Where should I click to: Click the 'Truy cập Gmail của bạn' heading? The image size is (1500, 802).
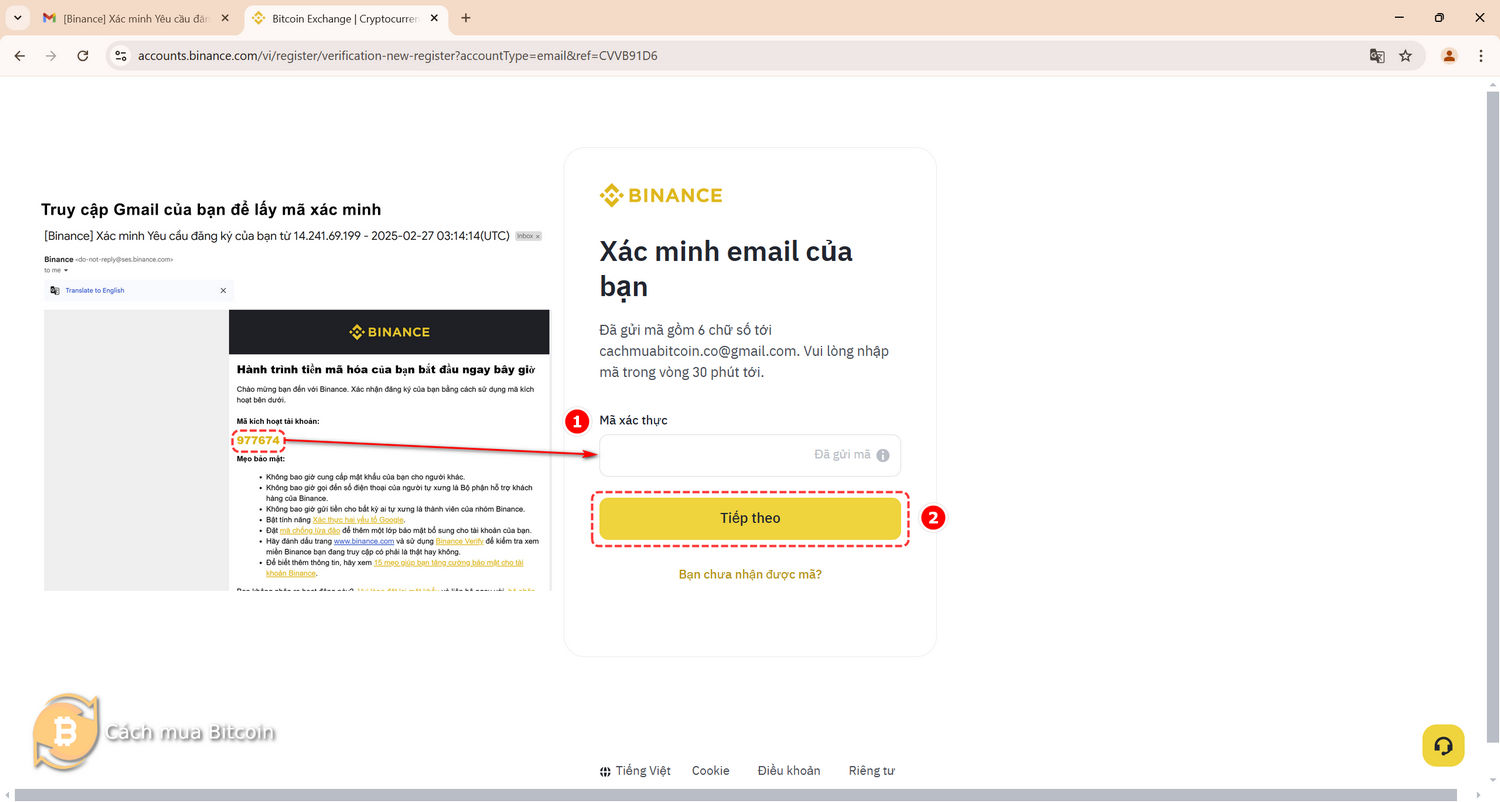211,209
